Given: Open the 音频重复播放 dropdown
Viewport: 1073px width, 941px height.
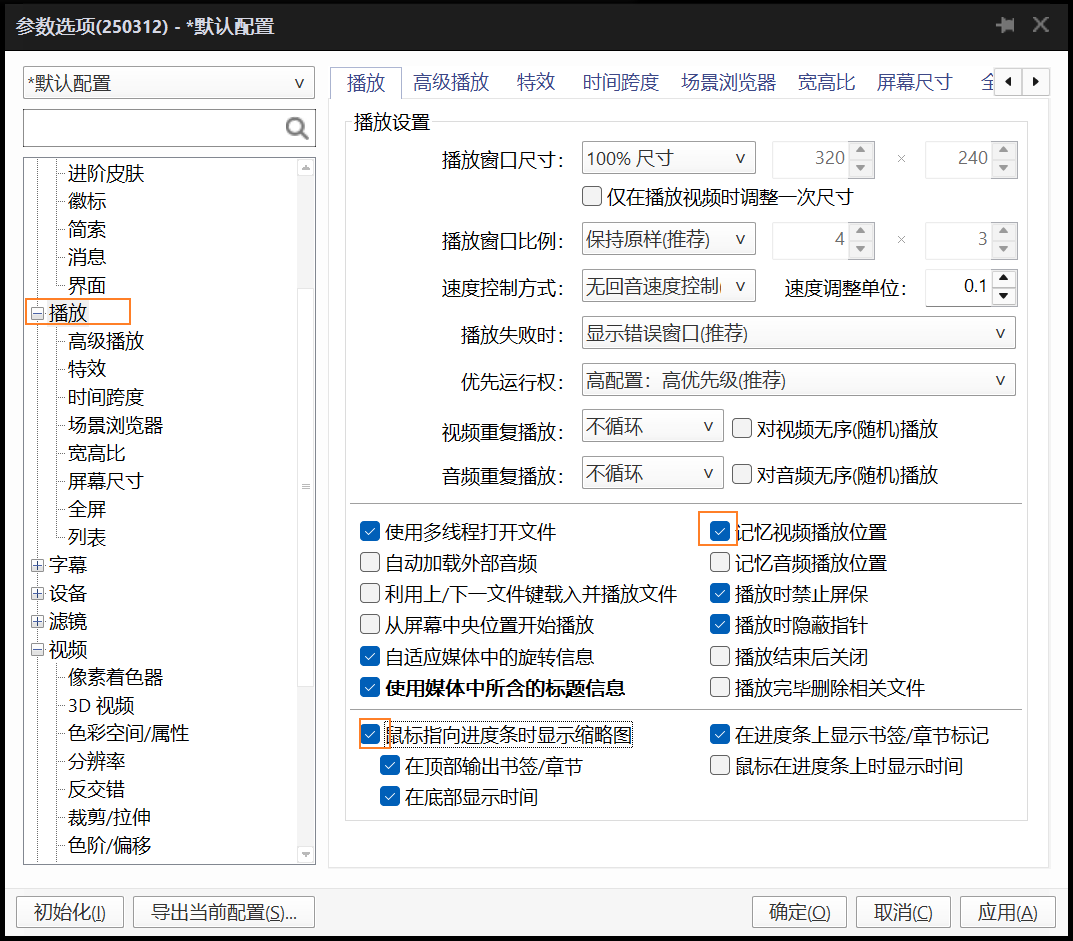Looking at the screenshot, I should tap(652, 473).
